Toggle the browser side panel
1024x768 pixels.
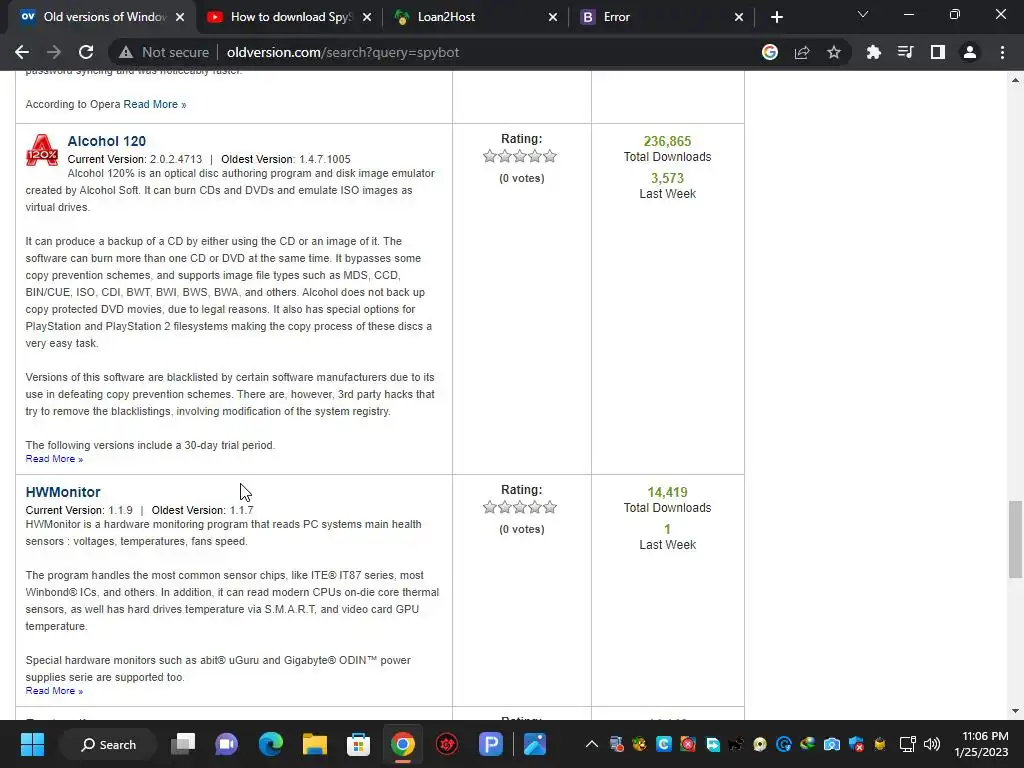coord(938,52)
